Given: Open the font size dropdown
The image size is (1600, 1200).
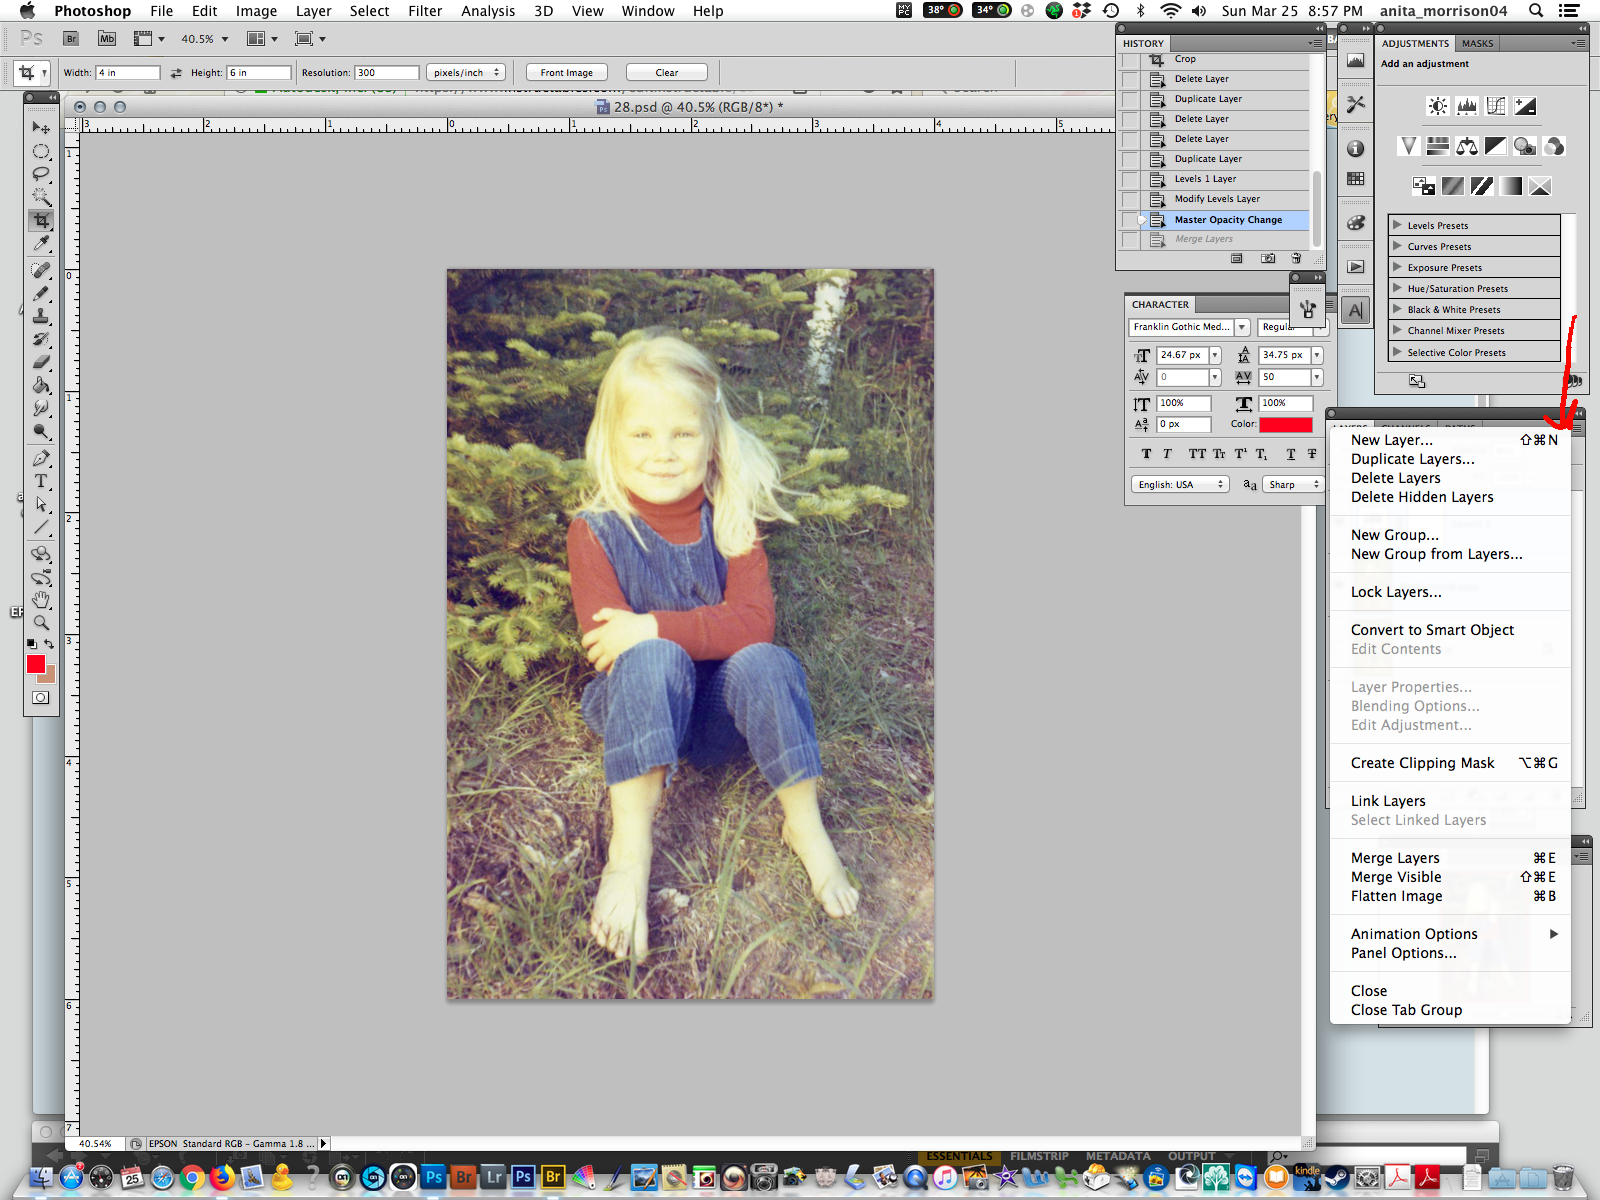Looking at the screenshot, I should coord(1215,355).
